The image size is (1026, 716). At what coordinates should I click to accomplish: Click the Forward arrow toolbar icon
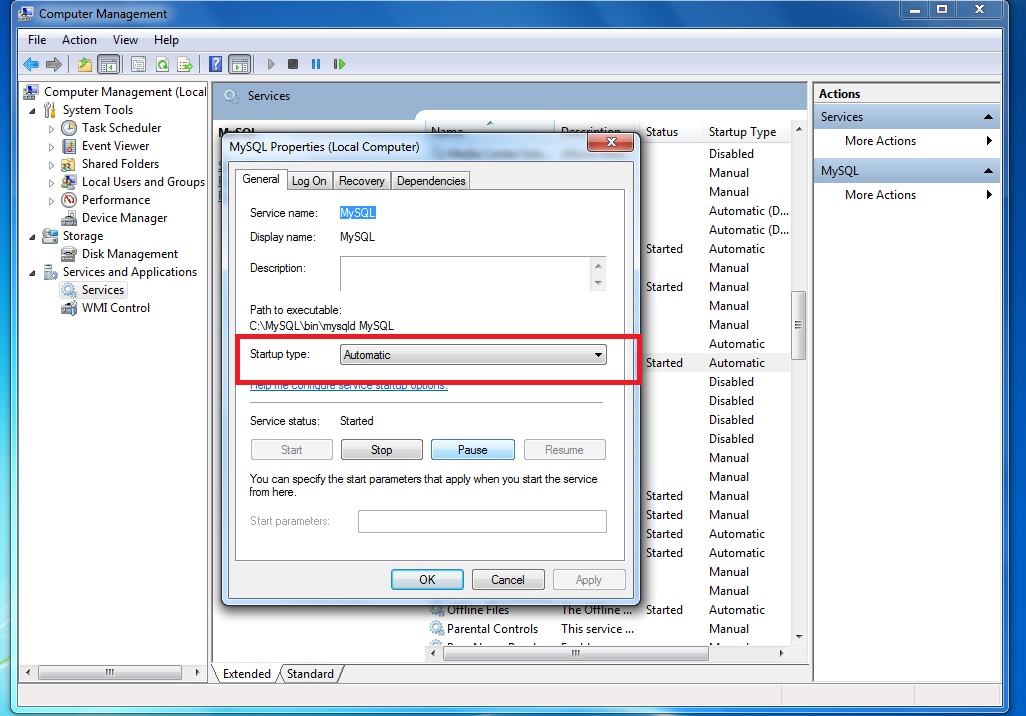click(x=54, y=64)
